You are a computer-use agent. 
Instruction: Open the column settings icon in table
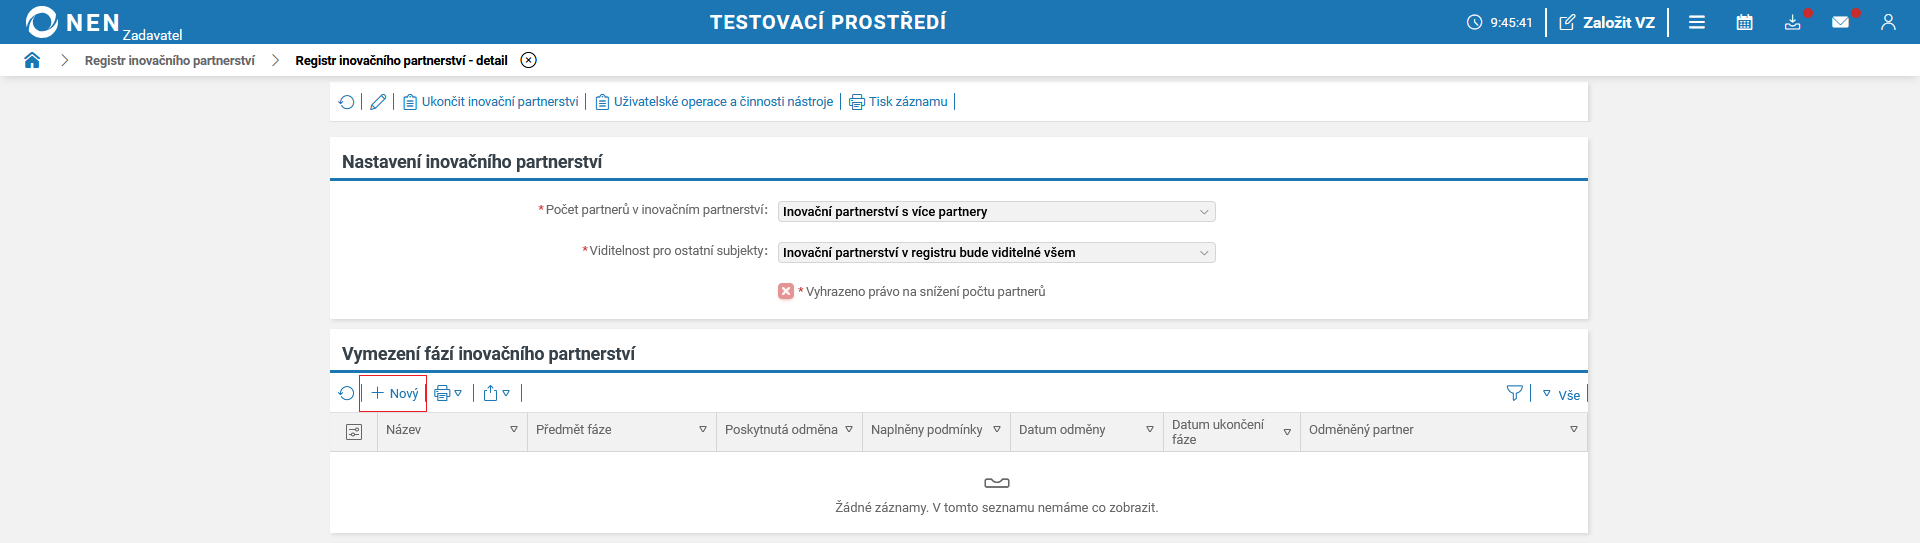[354, 432]
